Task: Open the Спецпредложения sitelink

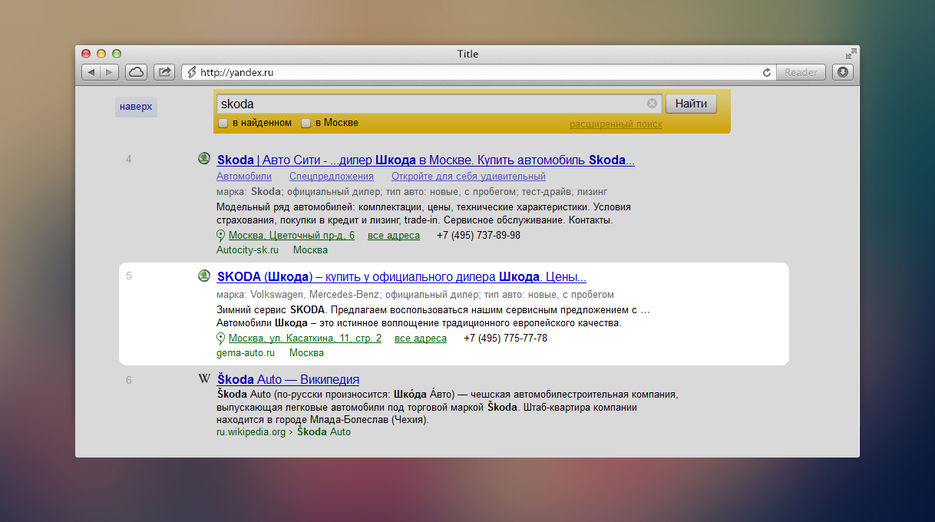Action: tap(332, 177)
